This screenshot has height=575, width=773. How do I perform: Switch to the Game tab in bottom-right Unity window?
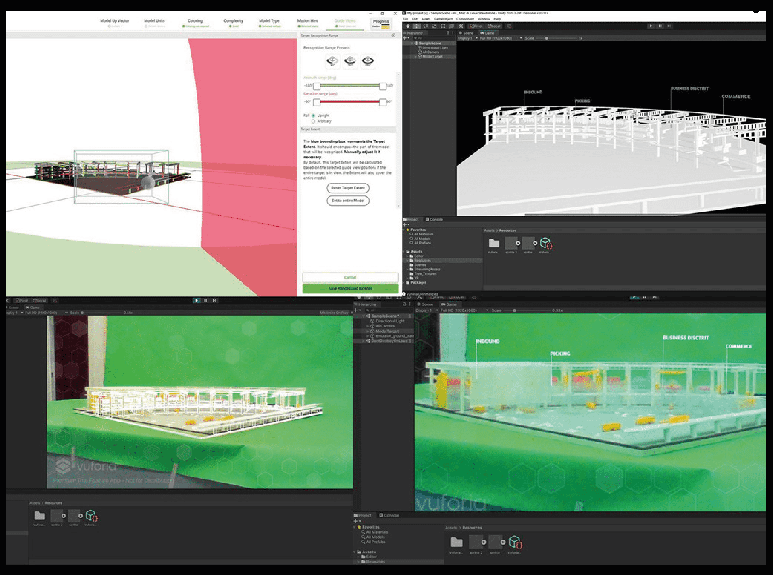(450, 305)
